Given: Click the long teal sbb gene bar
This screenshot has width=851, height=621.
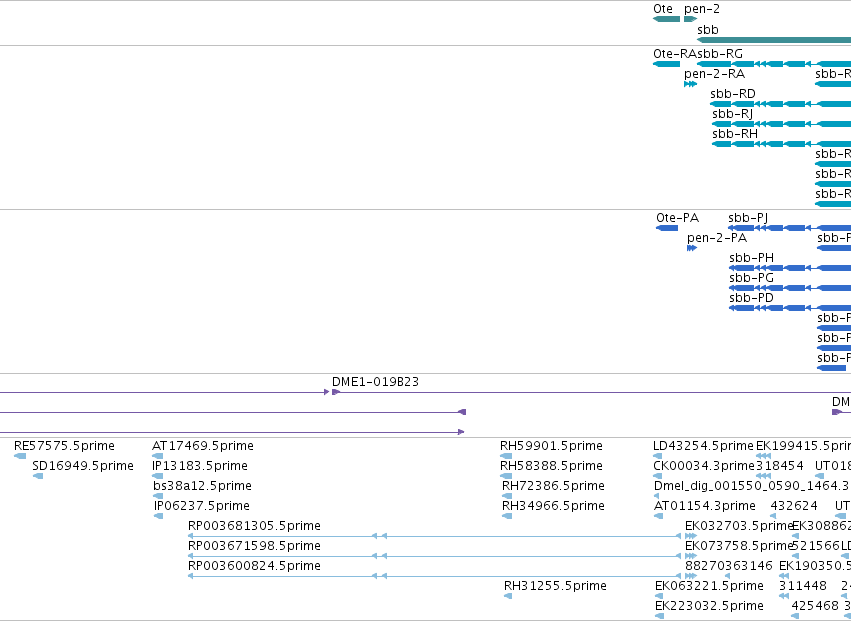Looking at the screenshot, I should 774,40.
